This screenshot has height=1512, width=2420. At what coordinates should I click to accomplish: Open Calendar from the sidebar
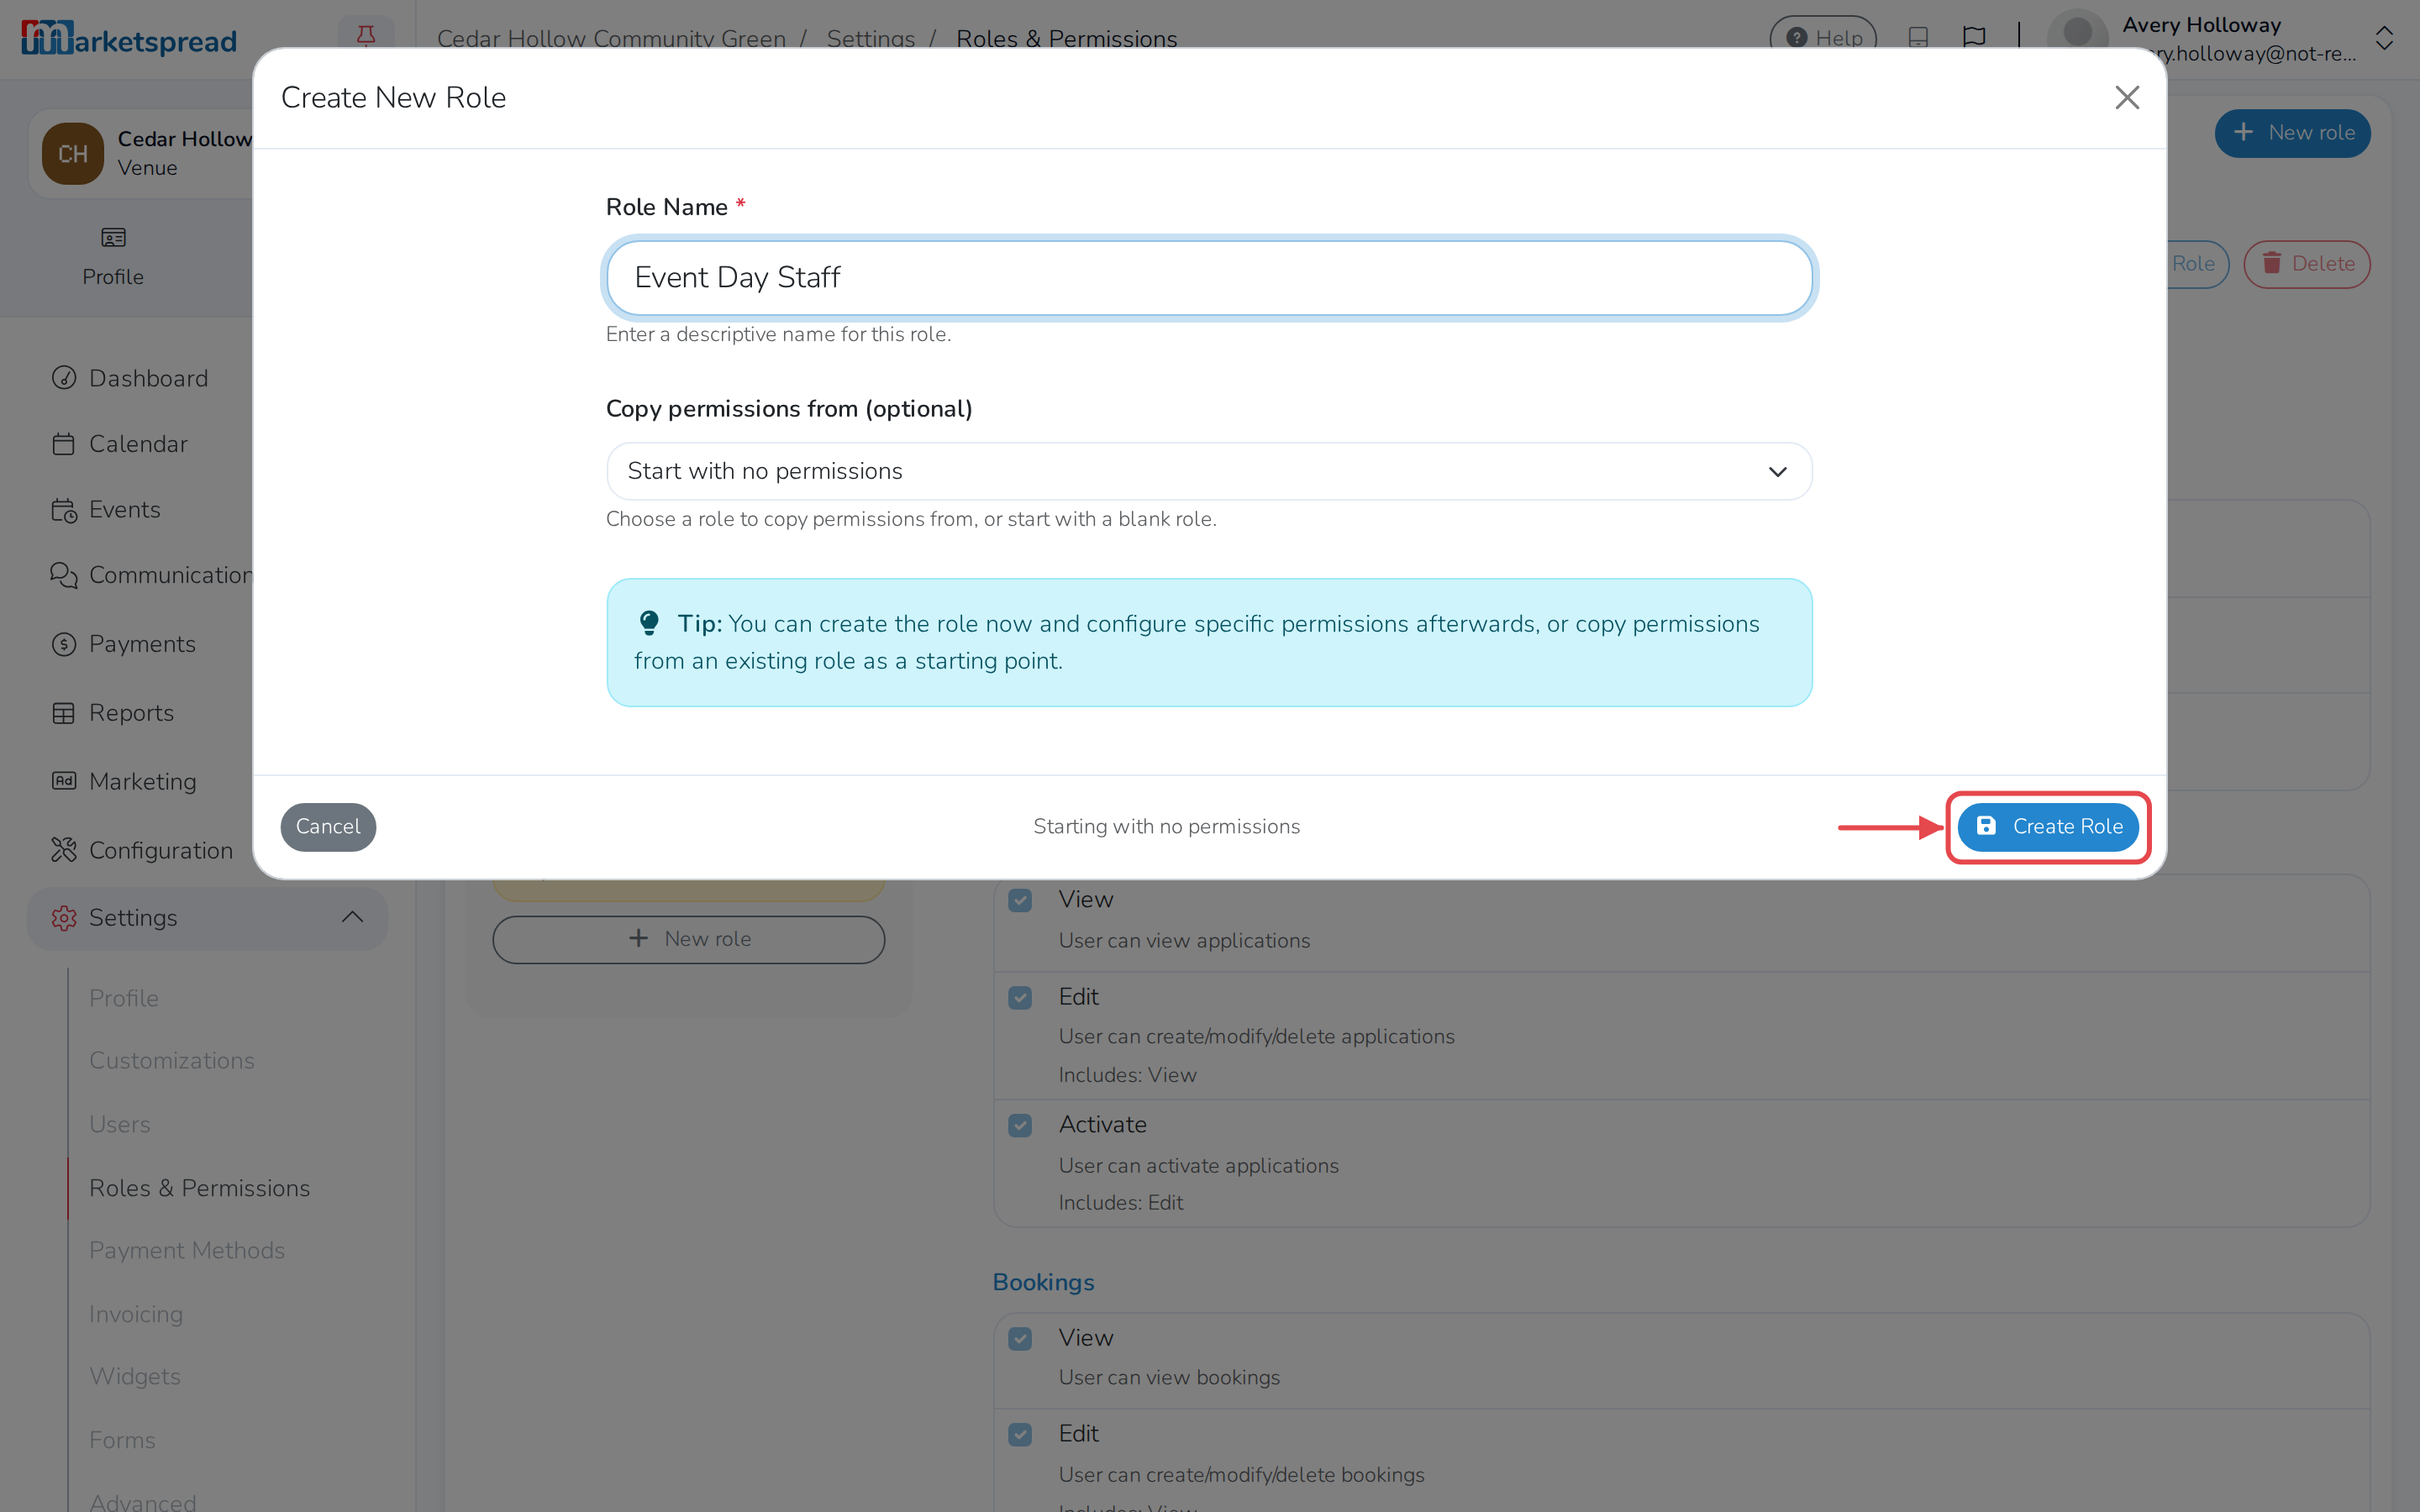(120, 444)
